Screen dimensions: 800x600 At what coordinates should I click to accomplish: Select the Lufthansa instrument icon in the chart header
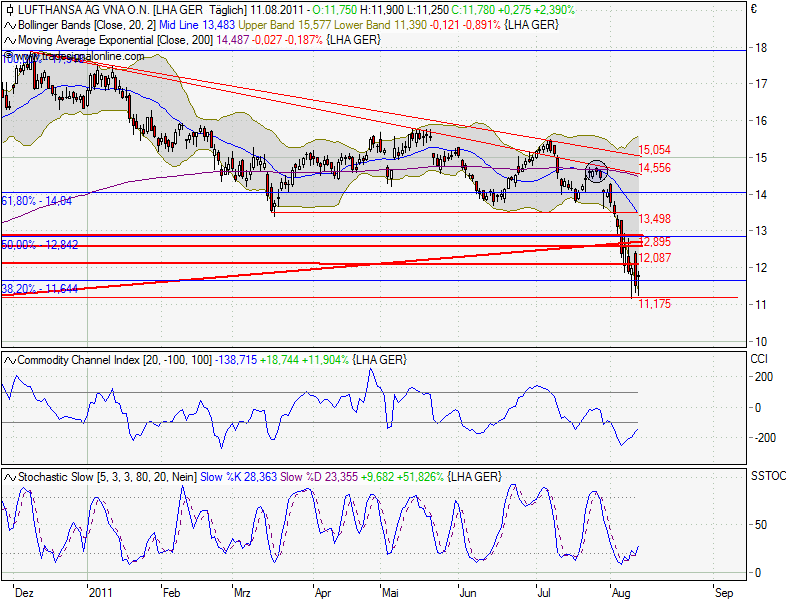pos(9,10)
